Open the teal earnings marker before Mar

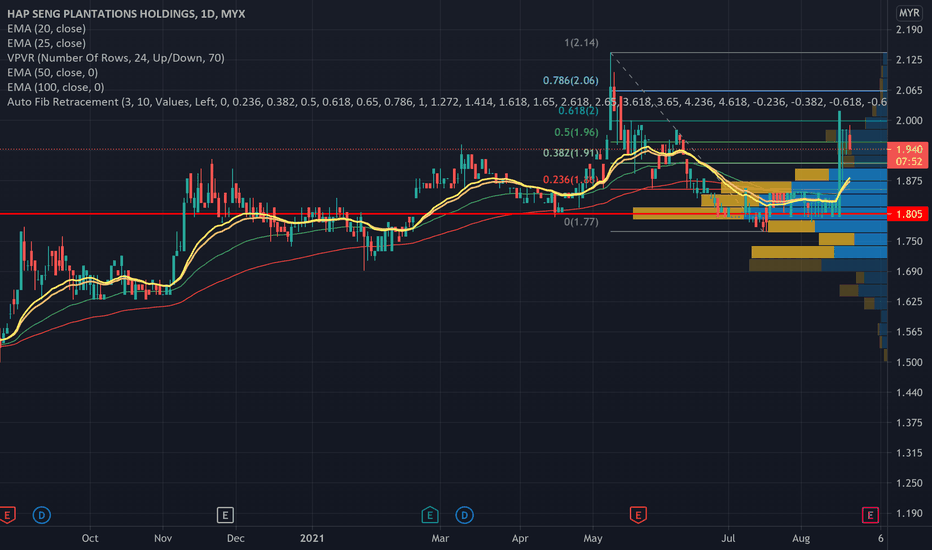click(x=430, y=515)
